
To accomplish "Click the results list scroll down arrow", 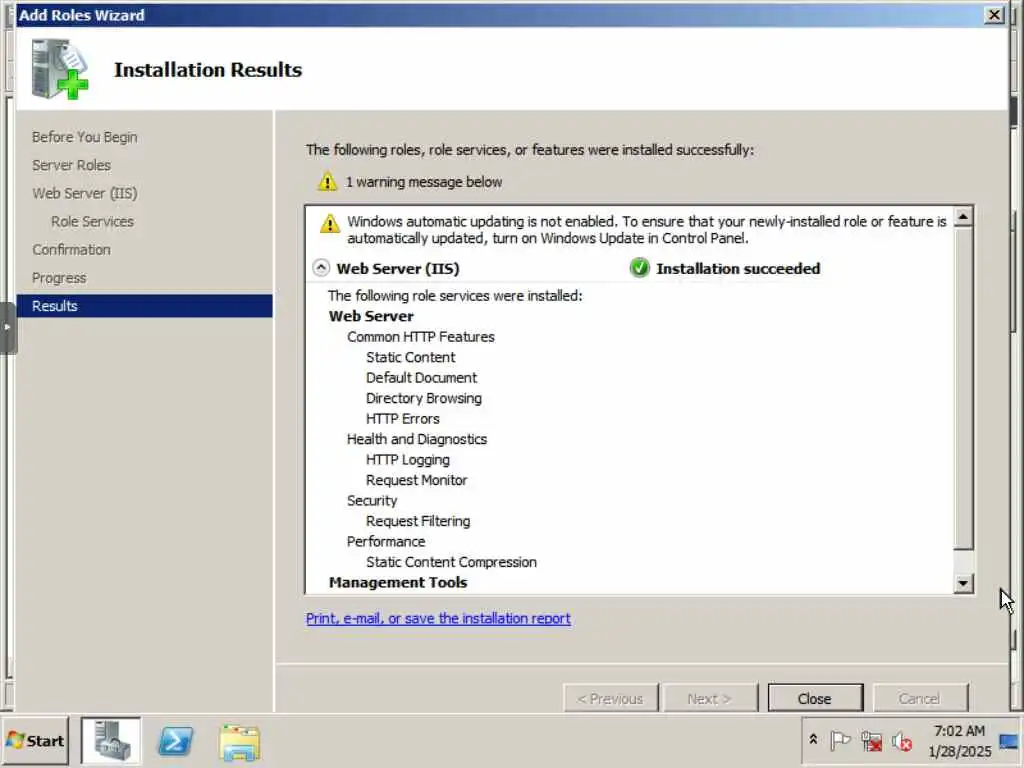I will point(963,583).
